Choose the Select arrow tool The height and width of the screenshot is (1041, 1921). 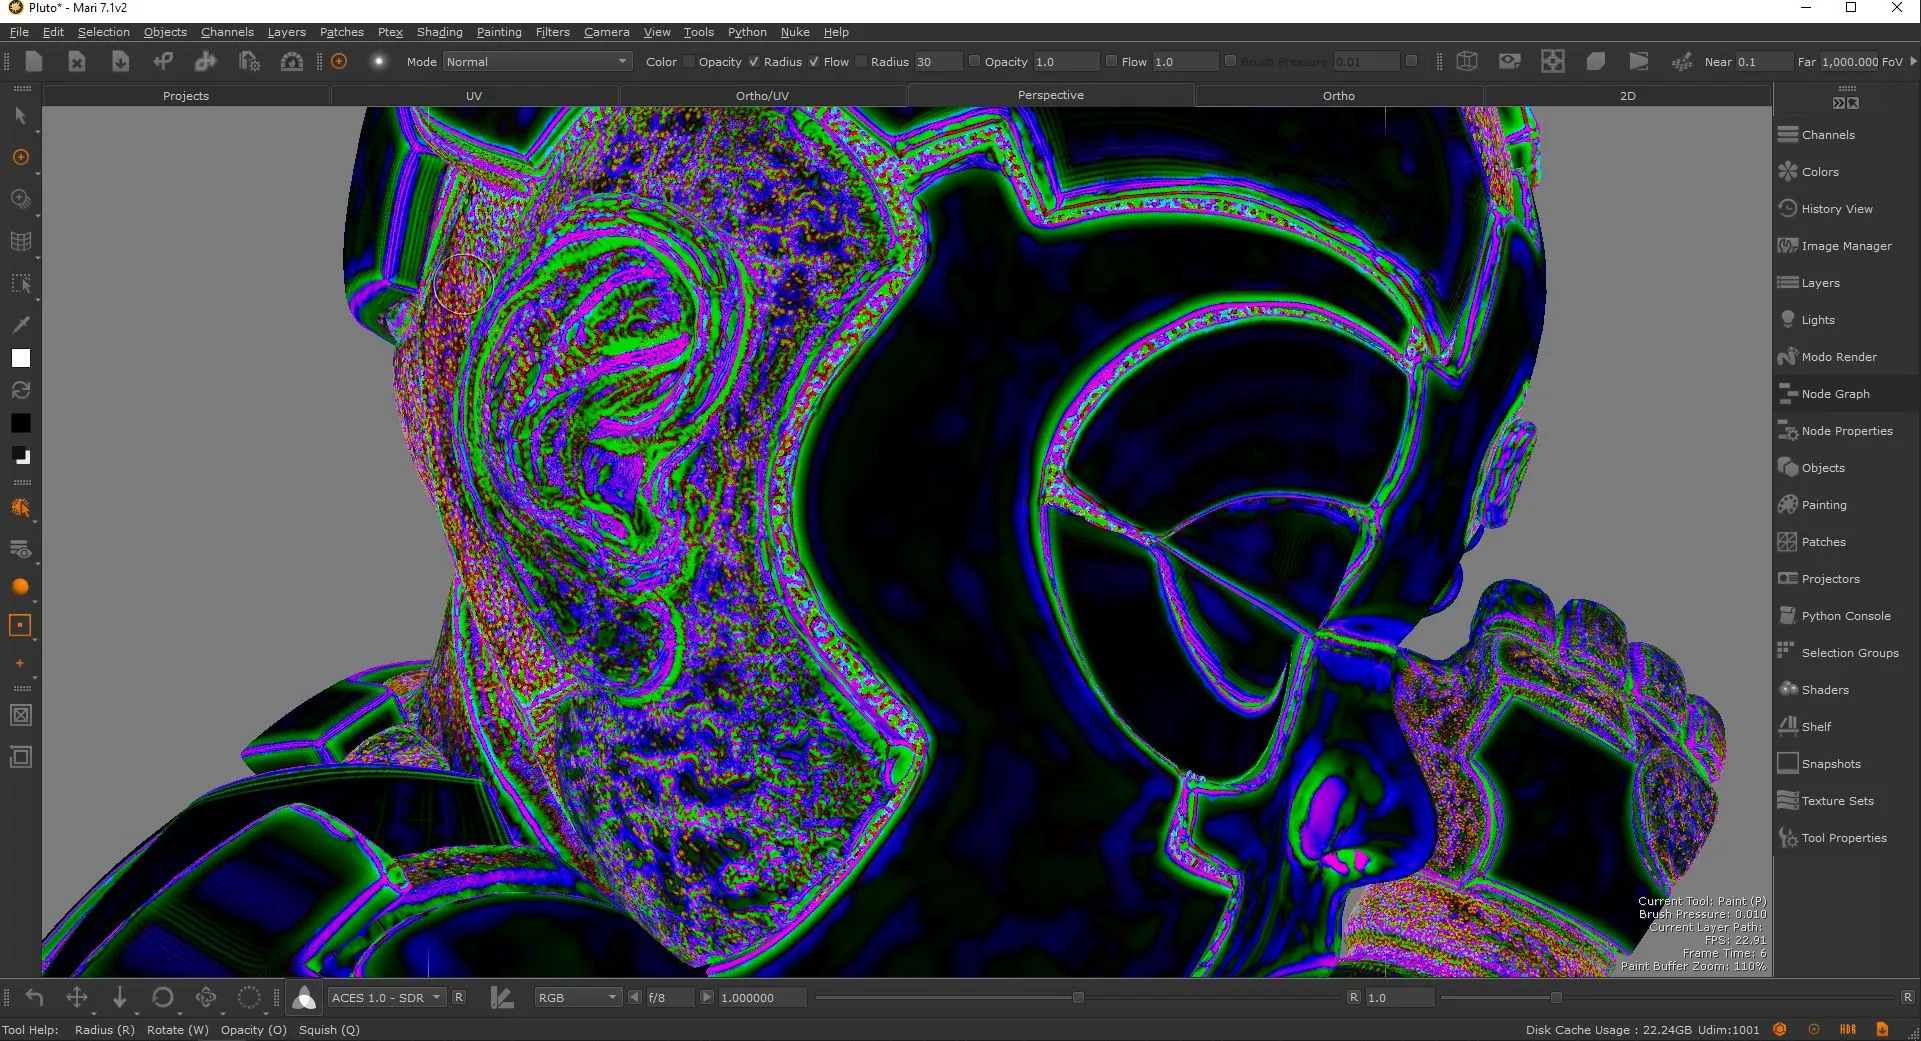[x=20, y=116]
